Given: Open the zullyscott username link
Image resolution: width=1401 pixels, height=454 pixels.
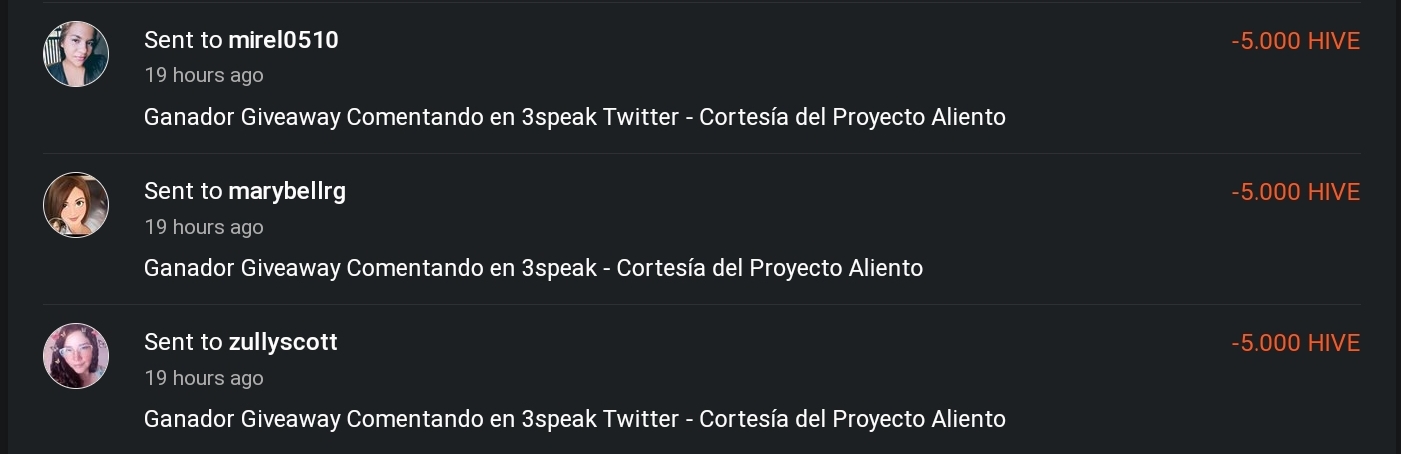Looking at the screenshot, I should point(283,342).
